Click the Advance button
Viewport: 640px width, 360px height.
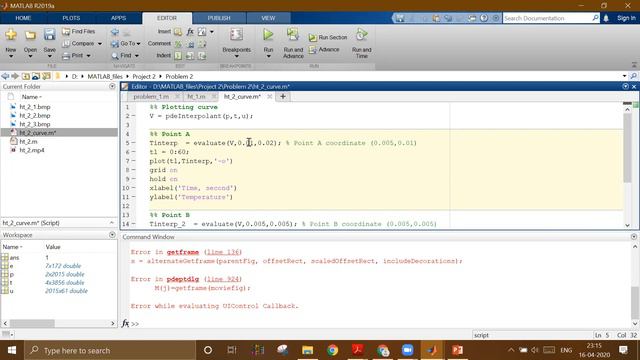[x=324, y=49]
